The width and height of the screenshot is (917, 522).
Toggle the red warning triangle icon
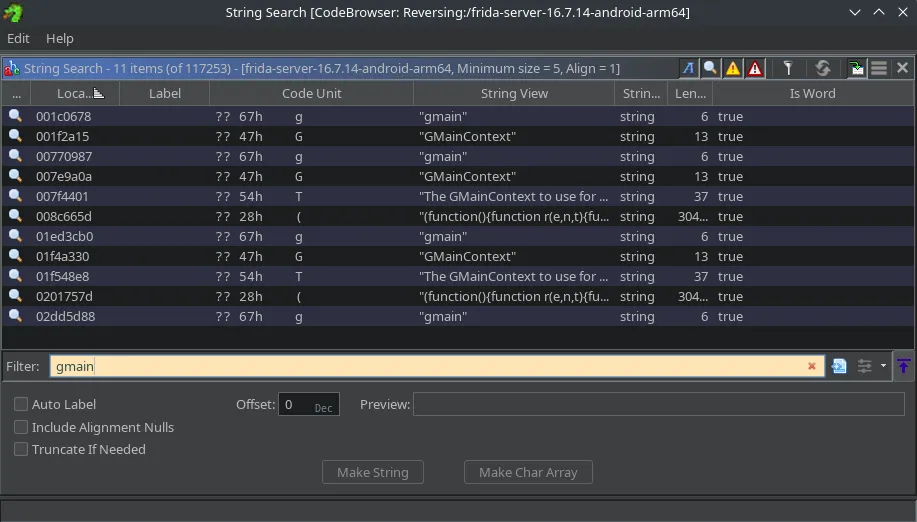tap(755, 68)
